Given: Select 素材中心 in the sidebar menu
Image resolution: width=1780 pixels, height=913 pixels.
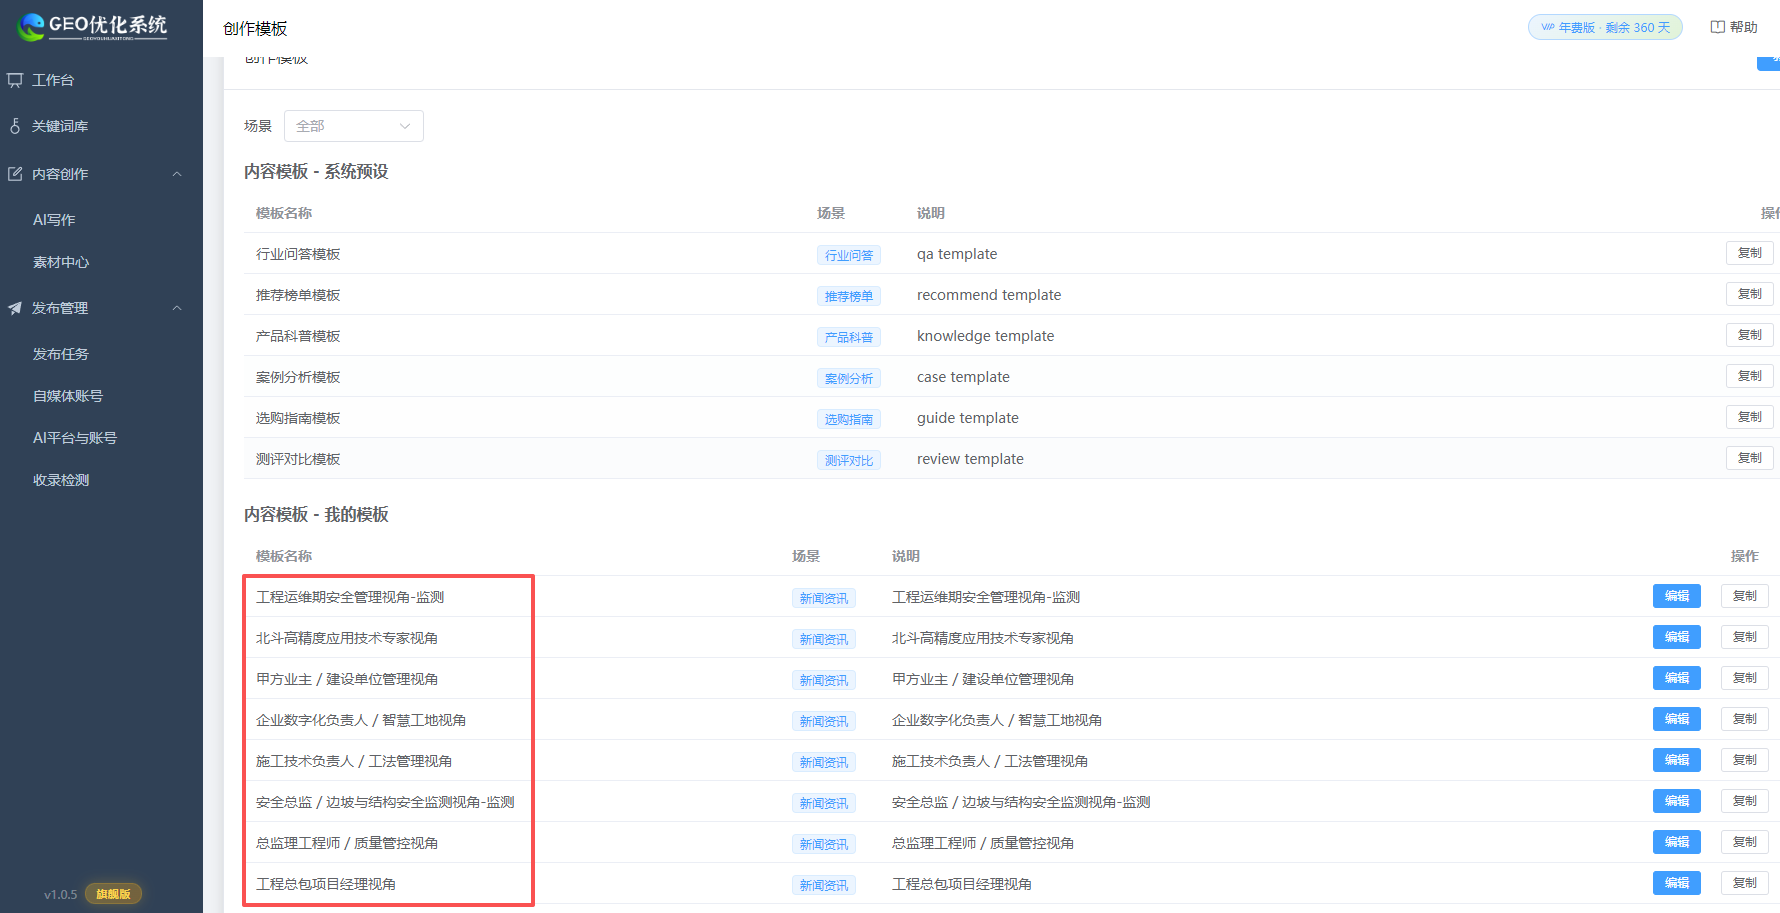Looking at the screenshot, I should [x=60, y=262].
